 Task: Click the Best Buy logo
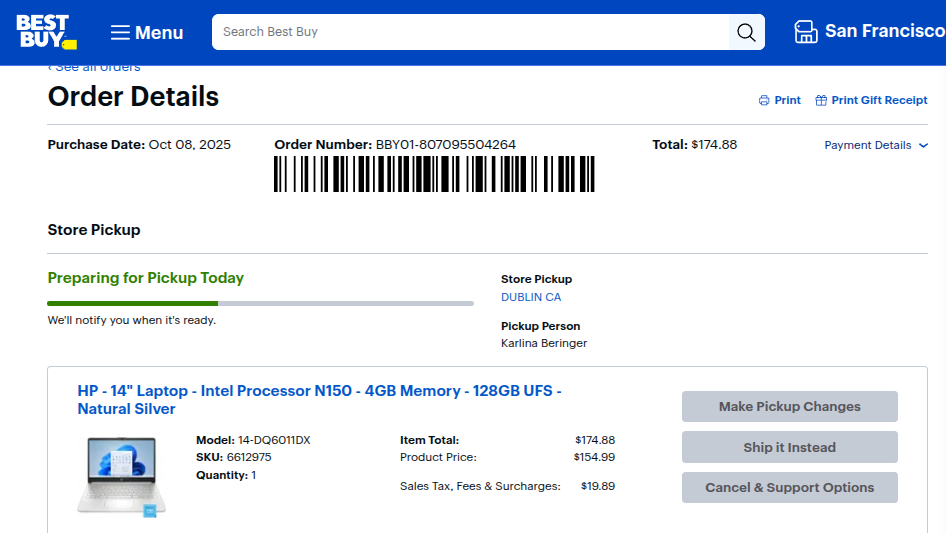point(46,32)
